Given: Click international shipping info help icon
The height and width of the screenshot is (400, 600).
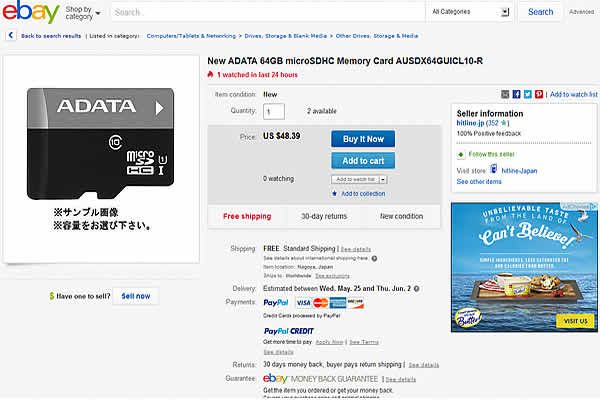Looking at the screenshot, I should point(374,258).
